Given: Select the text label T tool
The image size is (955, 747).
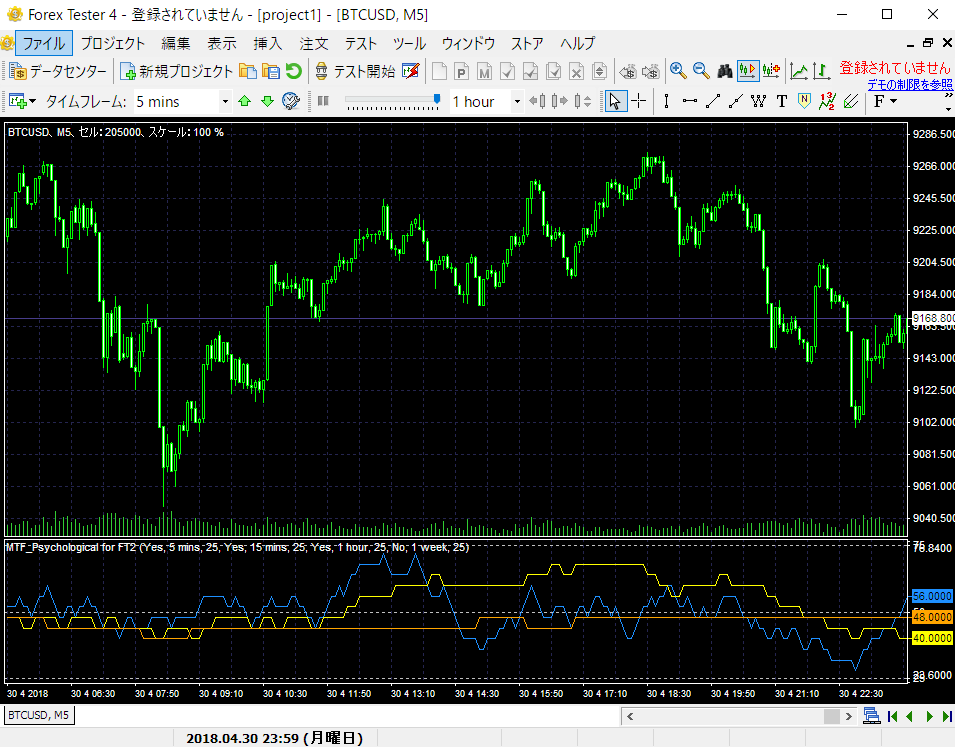Looking at the screenshot, I should point(781,101).
